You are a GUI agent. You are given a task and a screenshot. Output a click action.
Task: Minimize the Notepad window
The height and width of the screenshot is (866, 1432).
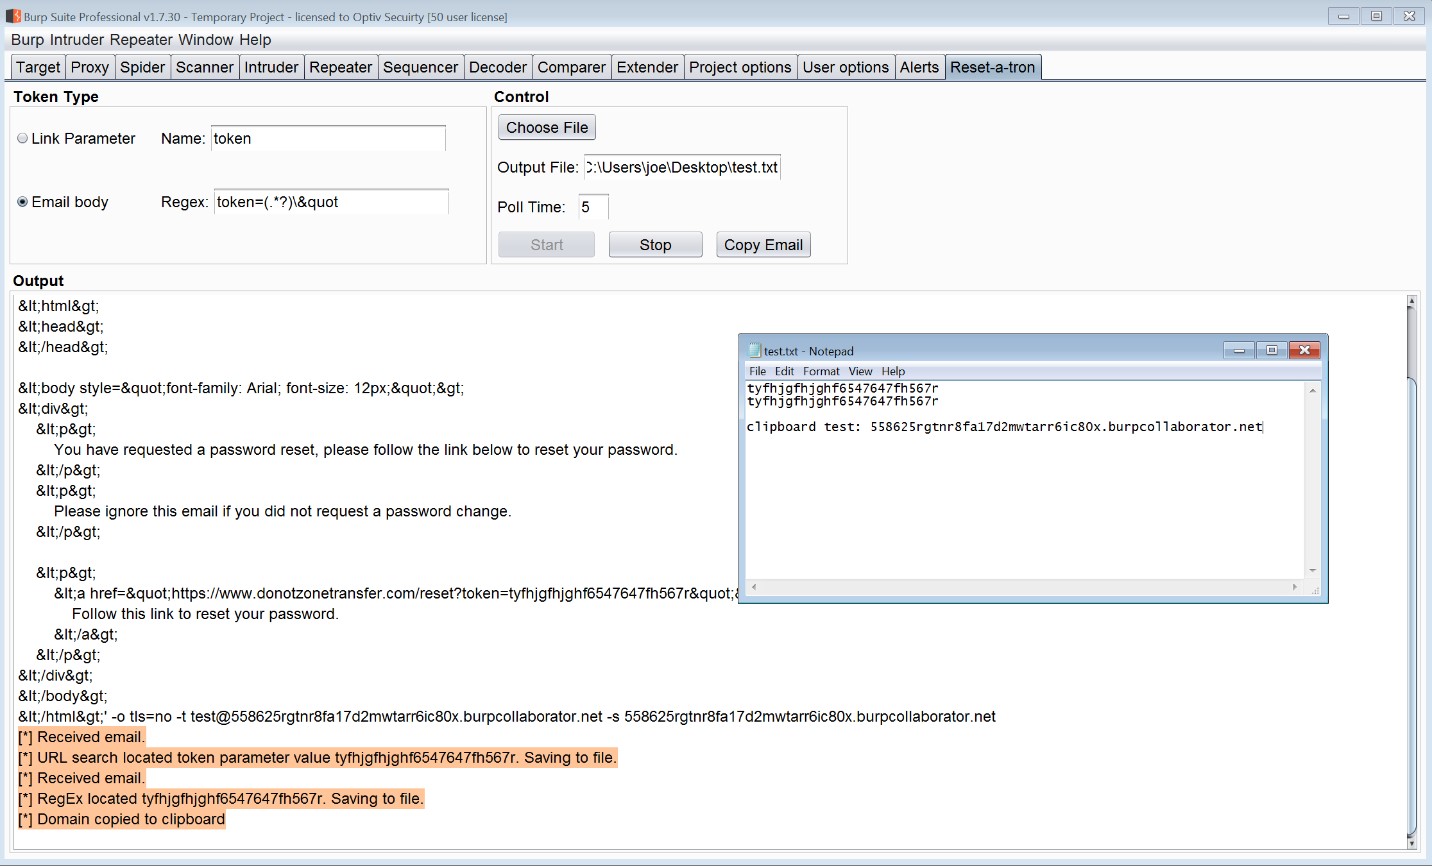click(x=1239, y=350)
